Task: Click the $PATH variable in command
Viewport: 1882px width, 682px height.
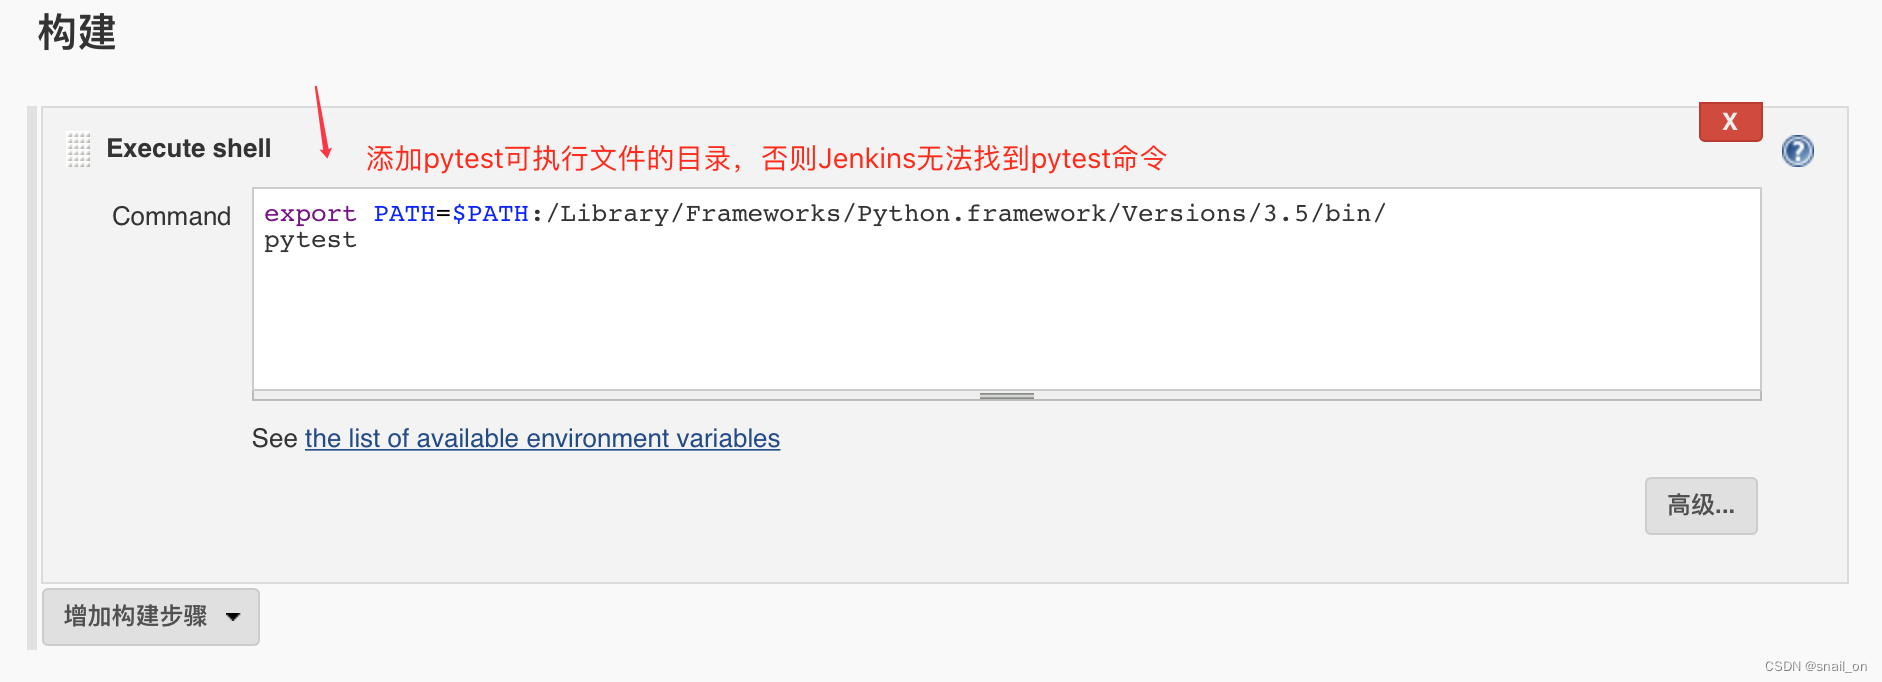Action: click(x=490, y=214)
